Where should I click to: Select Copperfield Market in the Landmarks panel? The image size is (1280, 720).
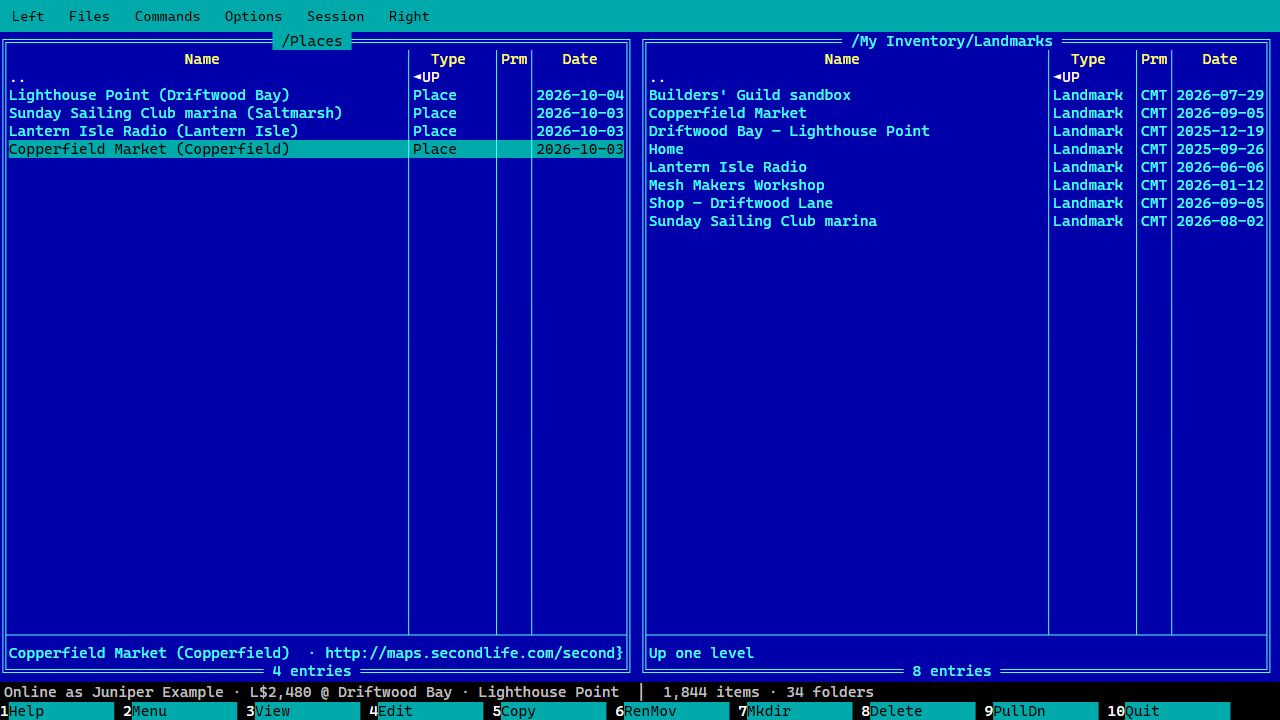click(956, 113)
